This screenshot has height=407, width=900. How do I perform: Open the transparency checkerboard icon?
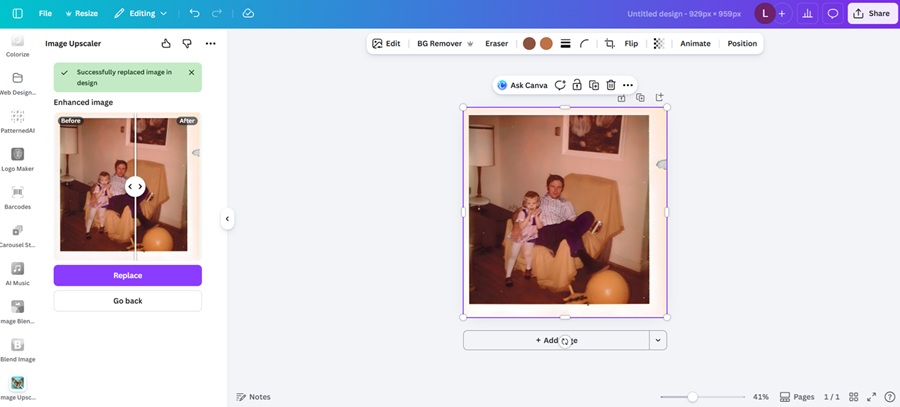click(x=659, y=44)
